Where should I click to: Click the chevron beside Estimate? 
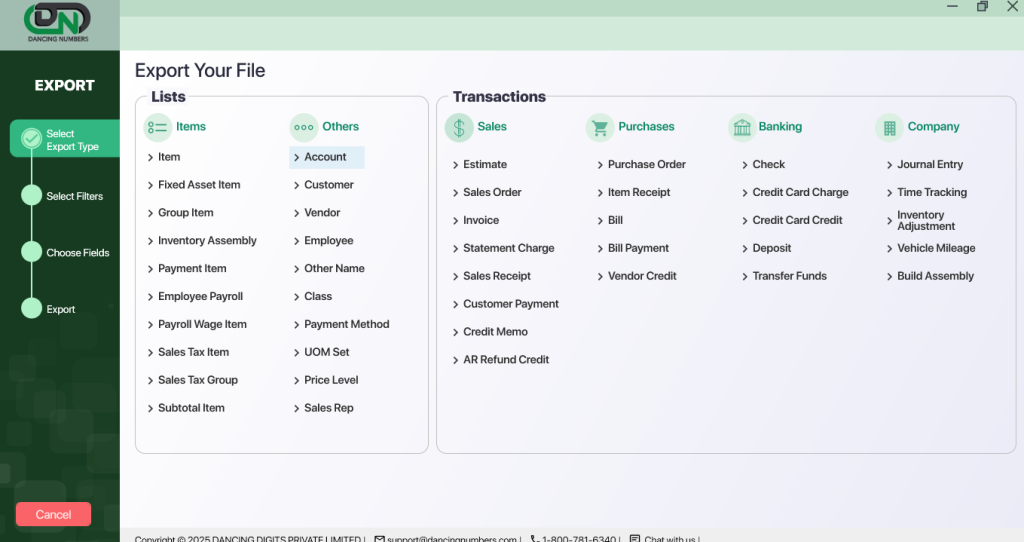pyautogui.click(x=455, y=165)
